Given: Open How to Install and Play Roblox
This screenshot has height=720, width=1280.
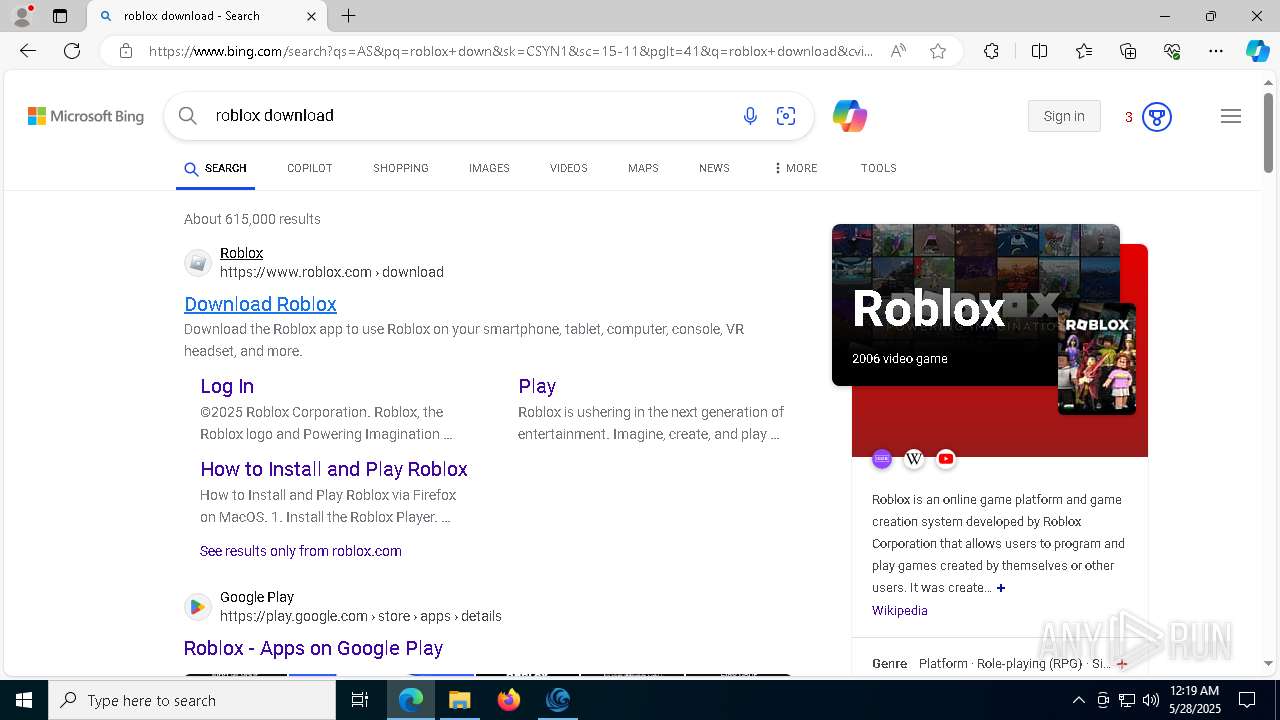Looking at the screenshot, I should [x=334, y=469].
